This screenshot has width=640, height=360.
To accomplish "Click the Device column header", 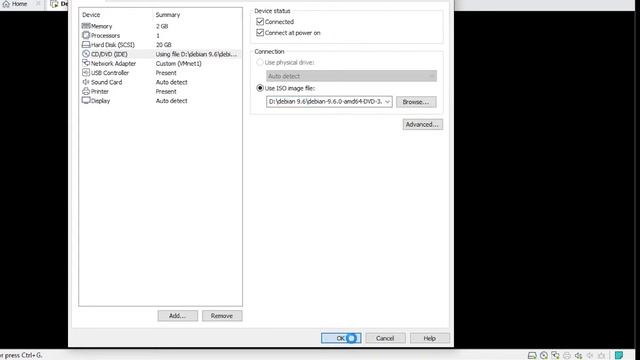I will tap(91, 15).
